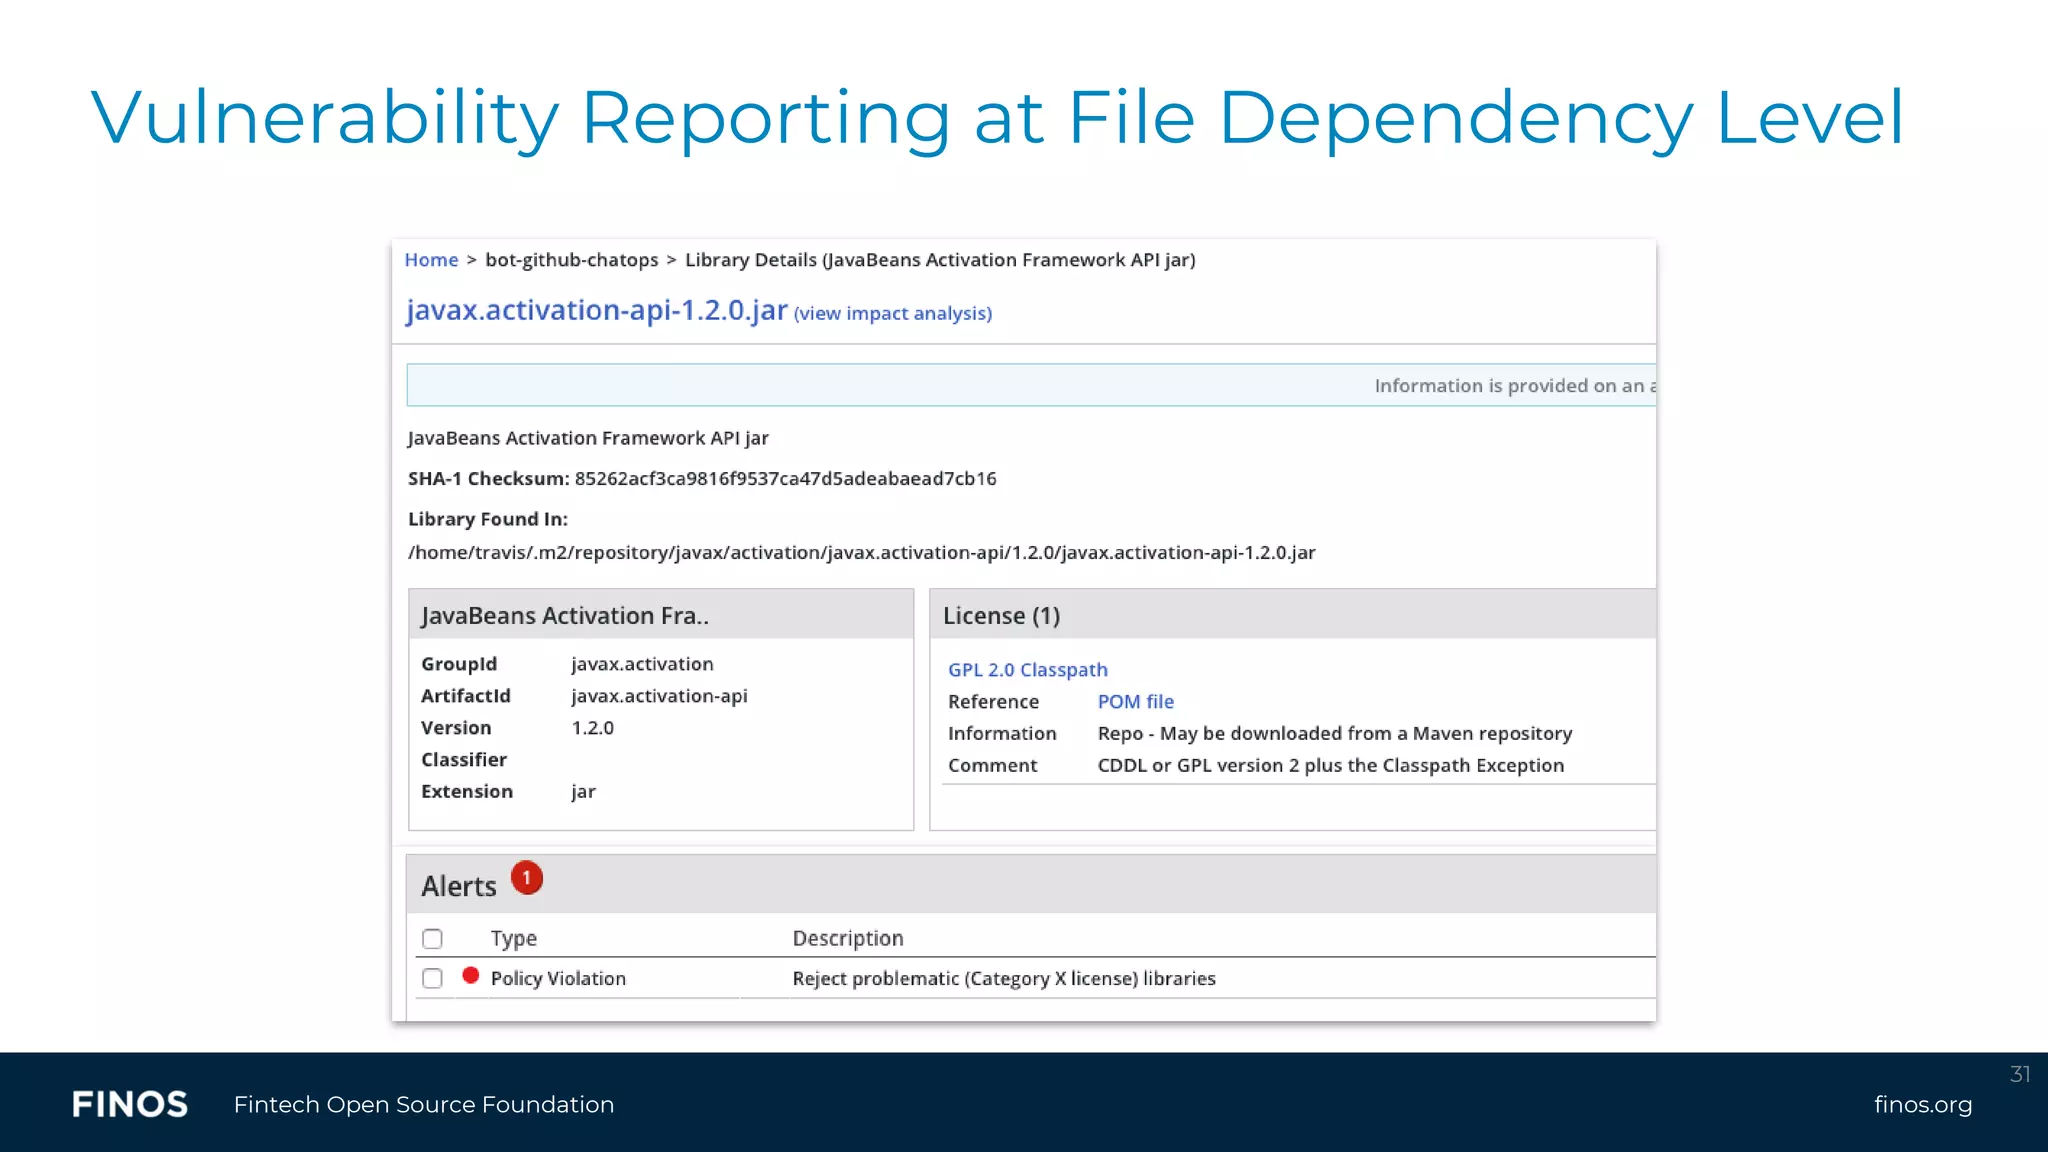The width and height of the screenshot is (2048, 1152).
Task: Click finos.org in the footer
Action: tap(1923, 1105)
